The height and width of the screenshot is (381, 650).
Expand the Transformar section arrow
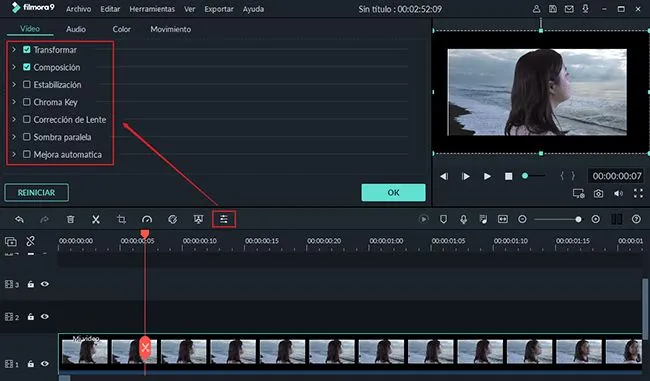pyautogui.click(x=14, y=50)
